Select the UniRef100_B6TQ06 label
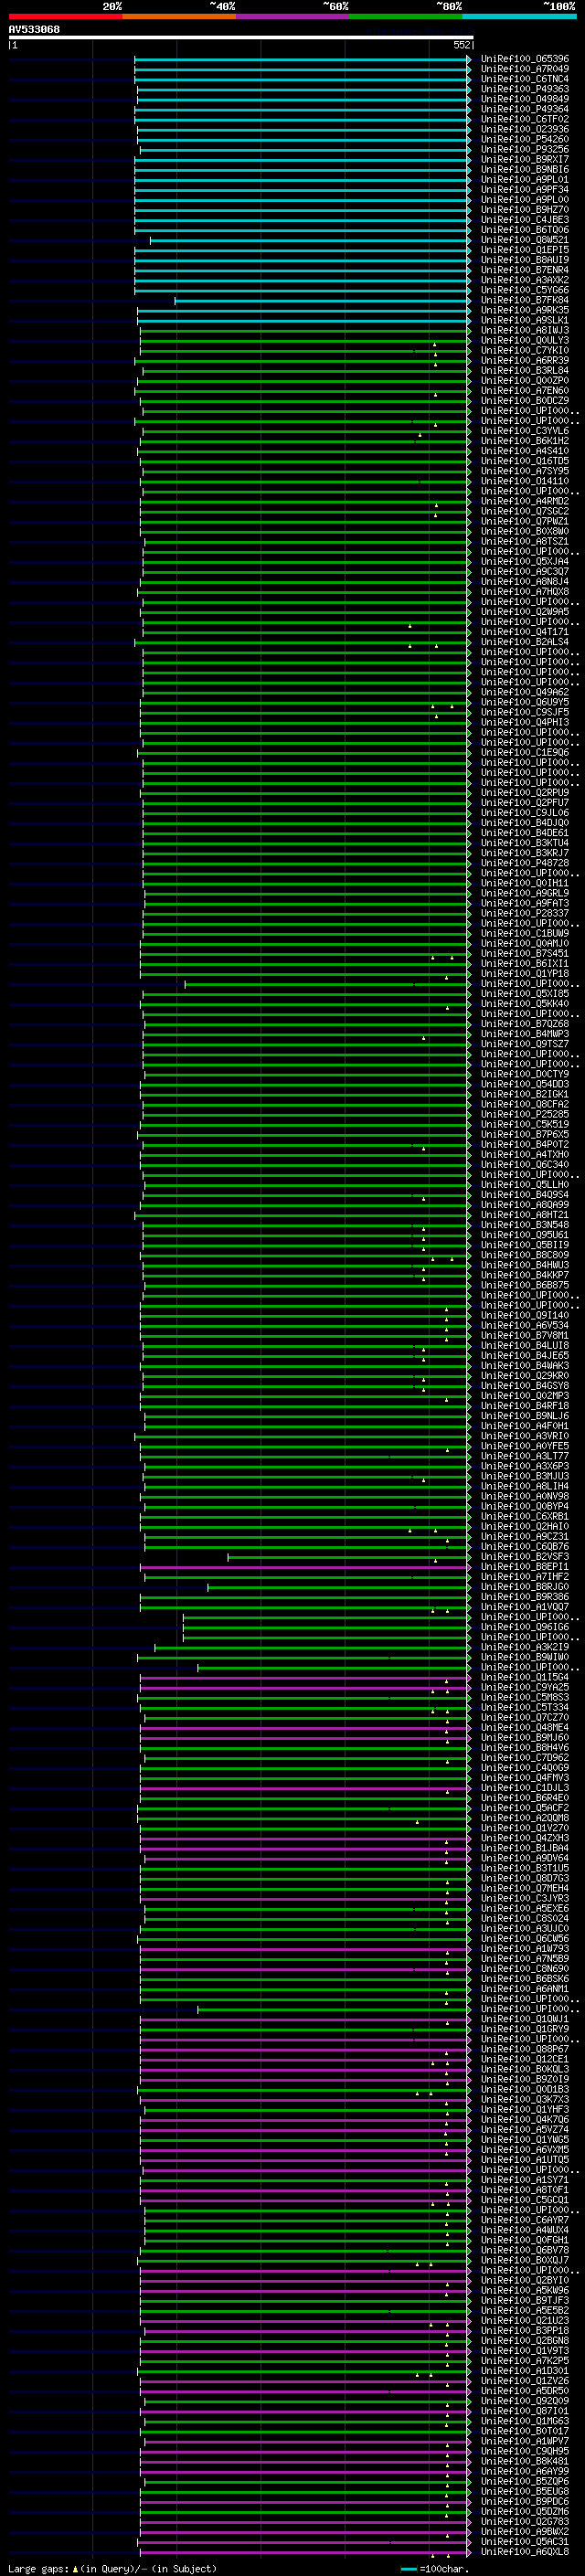Screen dimensions: 585x2576 click(x=525, y=229)
